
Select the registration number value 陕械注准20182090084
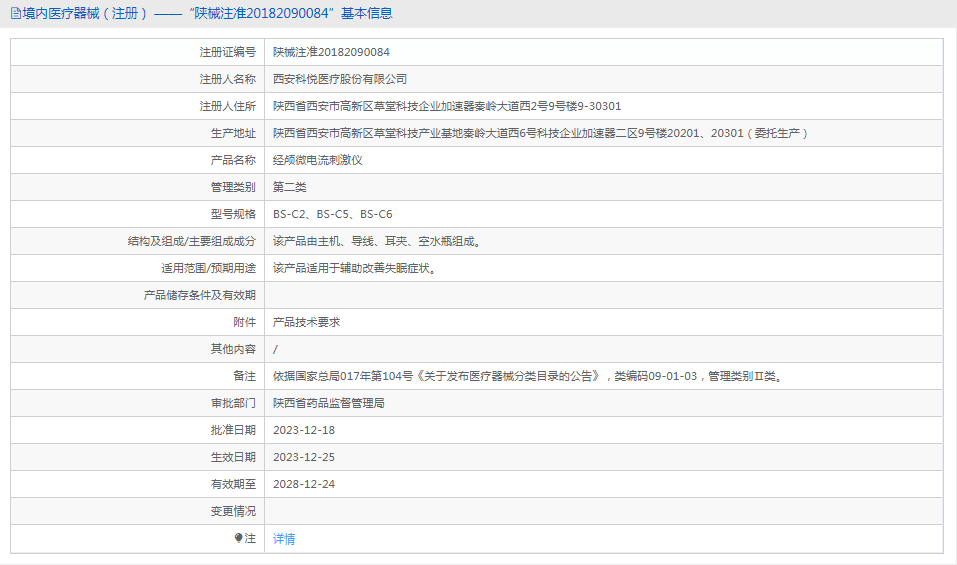pyautogui.click(x=331, y=52)
